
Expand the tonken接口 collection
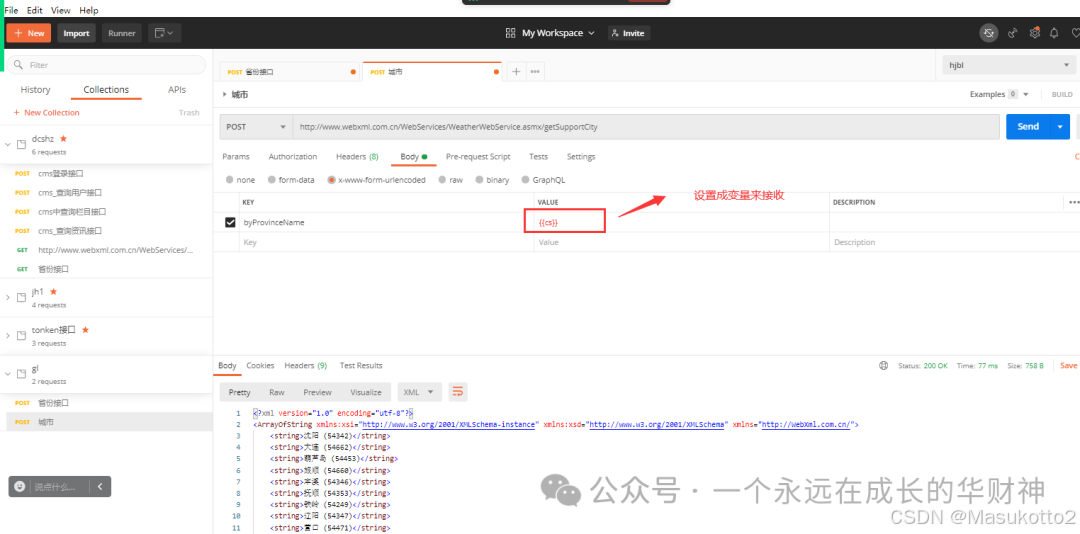point(8,336)
